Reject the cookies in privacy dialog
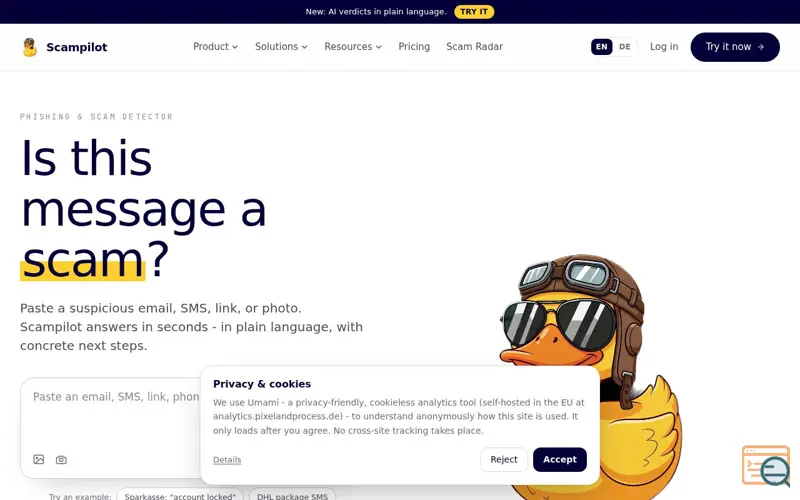 (504, 459)
